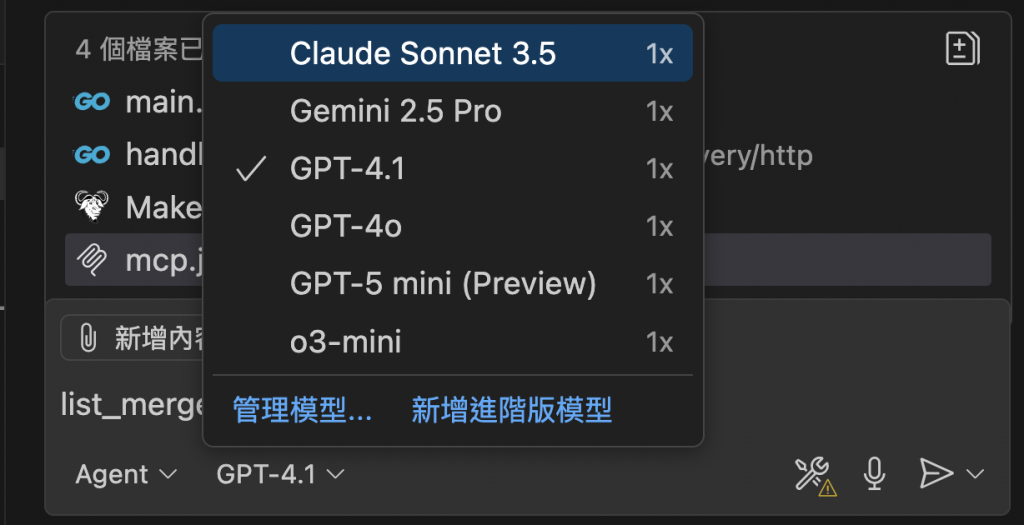Click the 新增進階版模型 link
This screenshot has height=525, width=1024.
coord(511,410)
